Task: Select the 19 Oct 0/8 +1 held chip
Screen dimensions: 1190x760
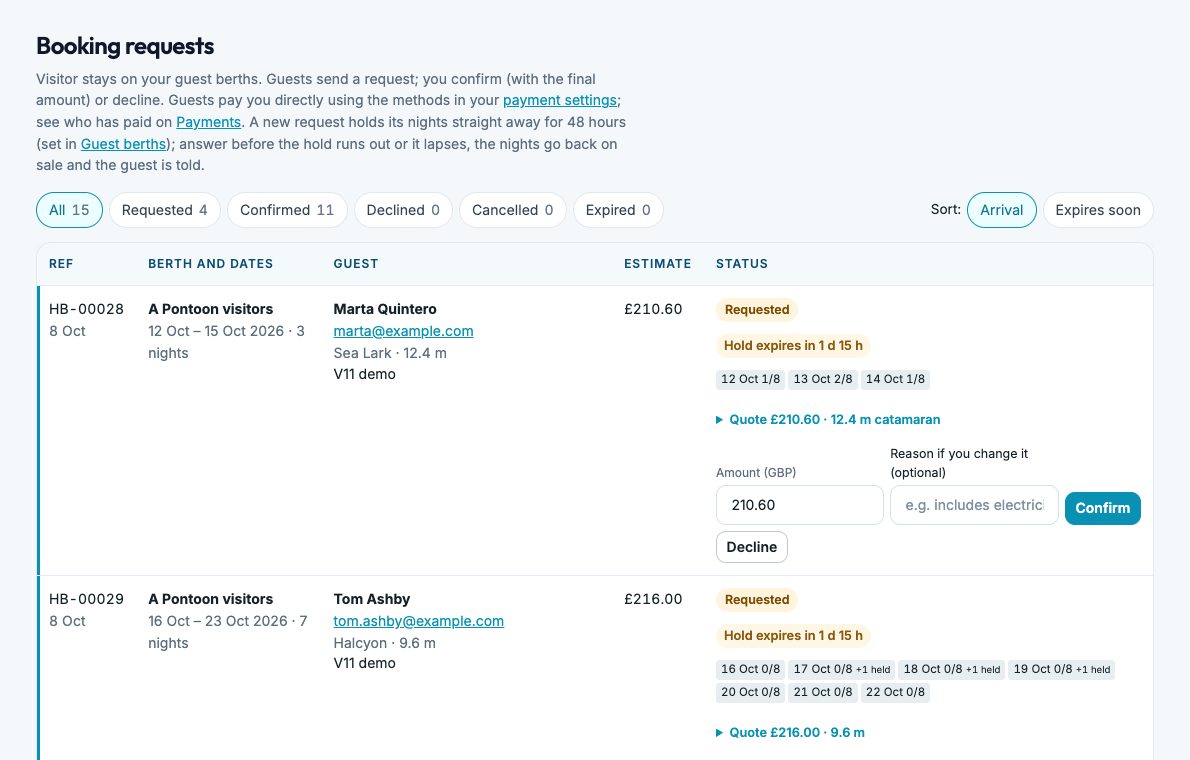Action: [1062, 669]
